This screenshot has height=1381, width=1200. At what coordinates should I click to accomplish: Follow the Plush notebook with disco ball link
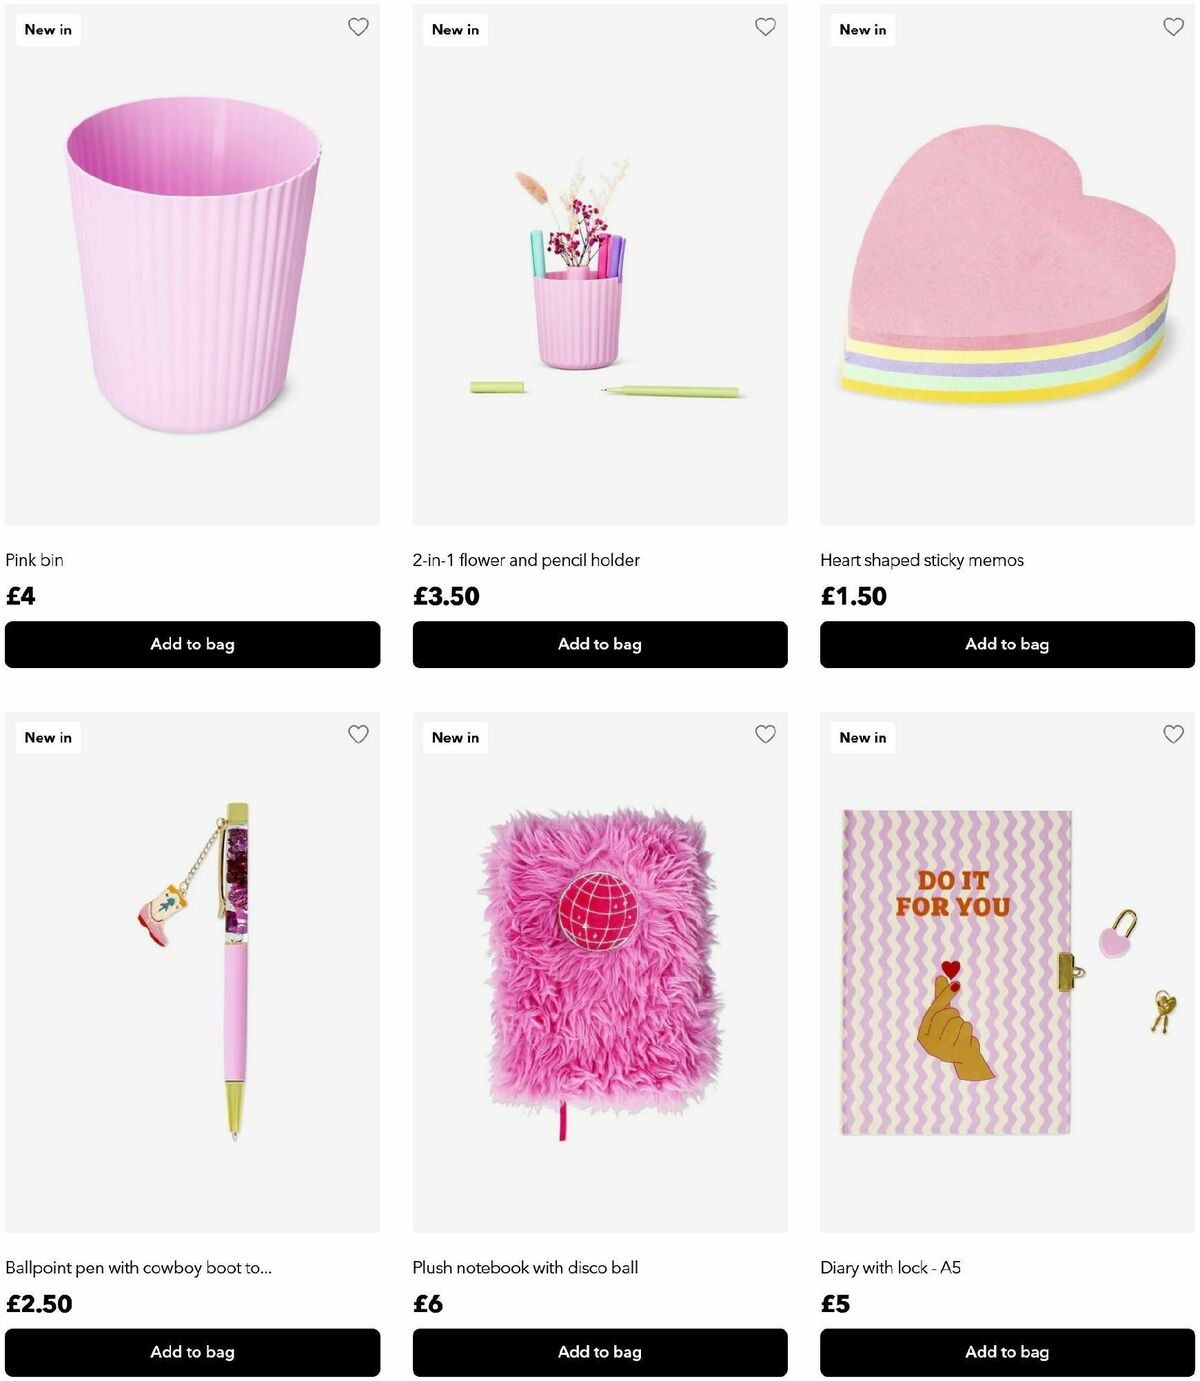pyautogui.click(x=525, y=1267)
